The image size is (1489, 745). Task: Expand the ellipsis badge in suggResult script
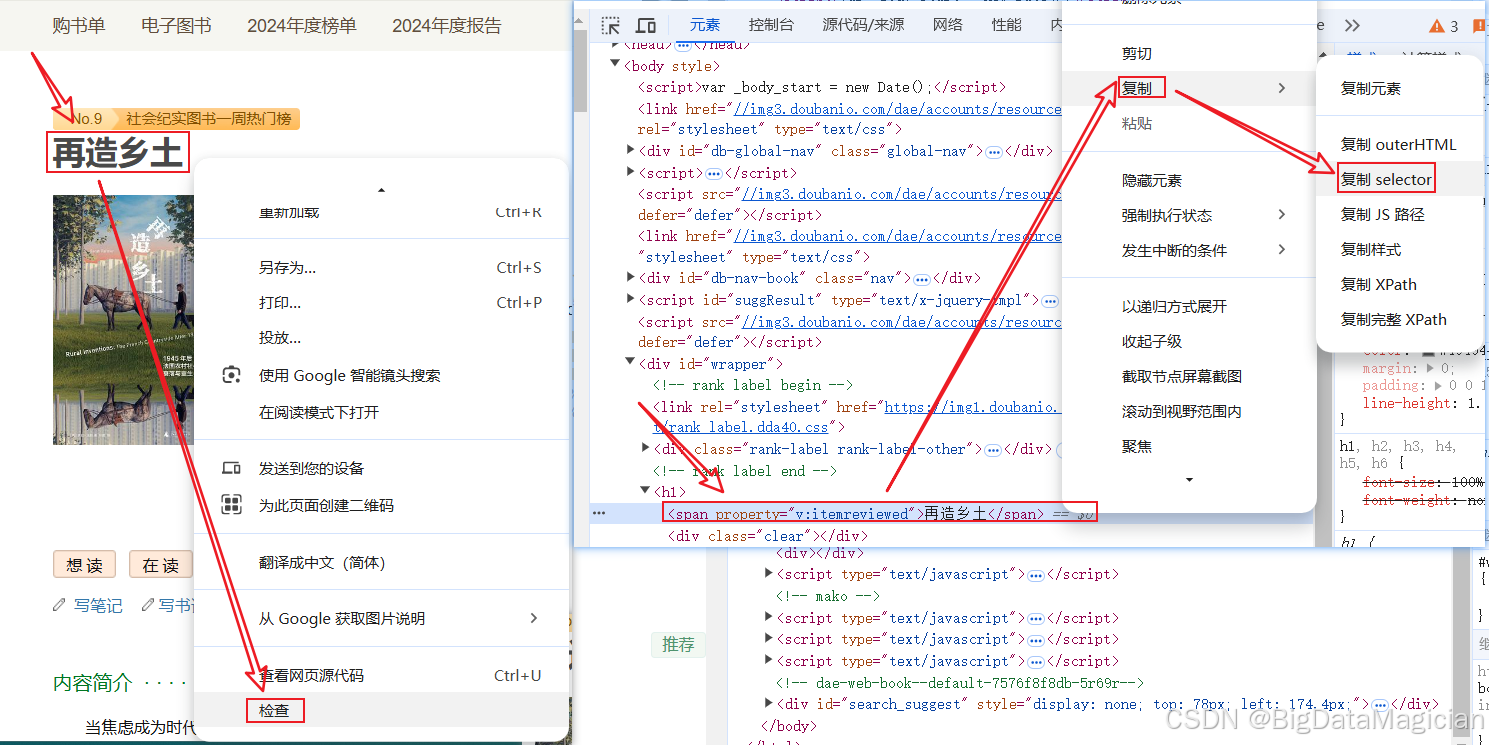[x=1050, y=300]
